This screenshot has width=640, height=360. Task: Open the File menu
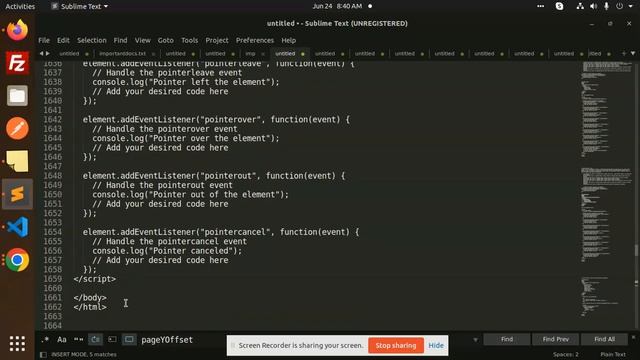(44, 40)
